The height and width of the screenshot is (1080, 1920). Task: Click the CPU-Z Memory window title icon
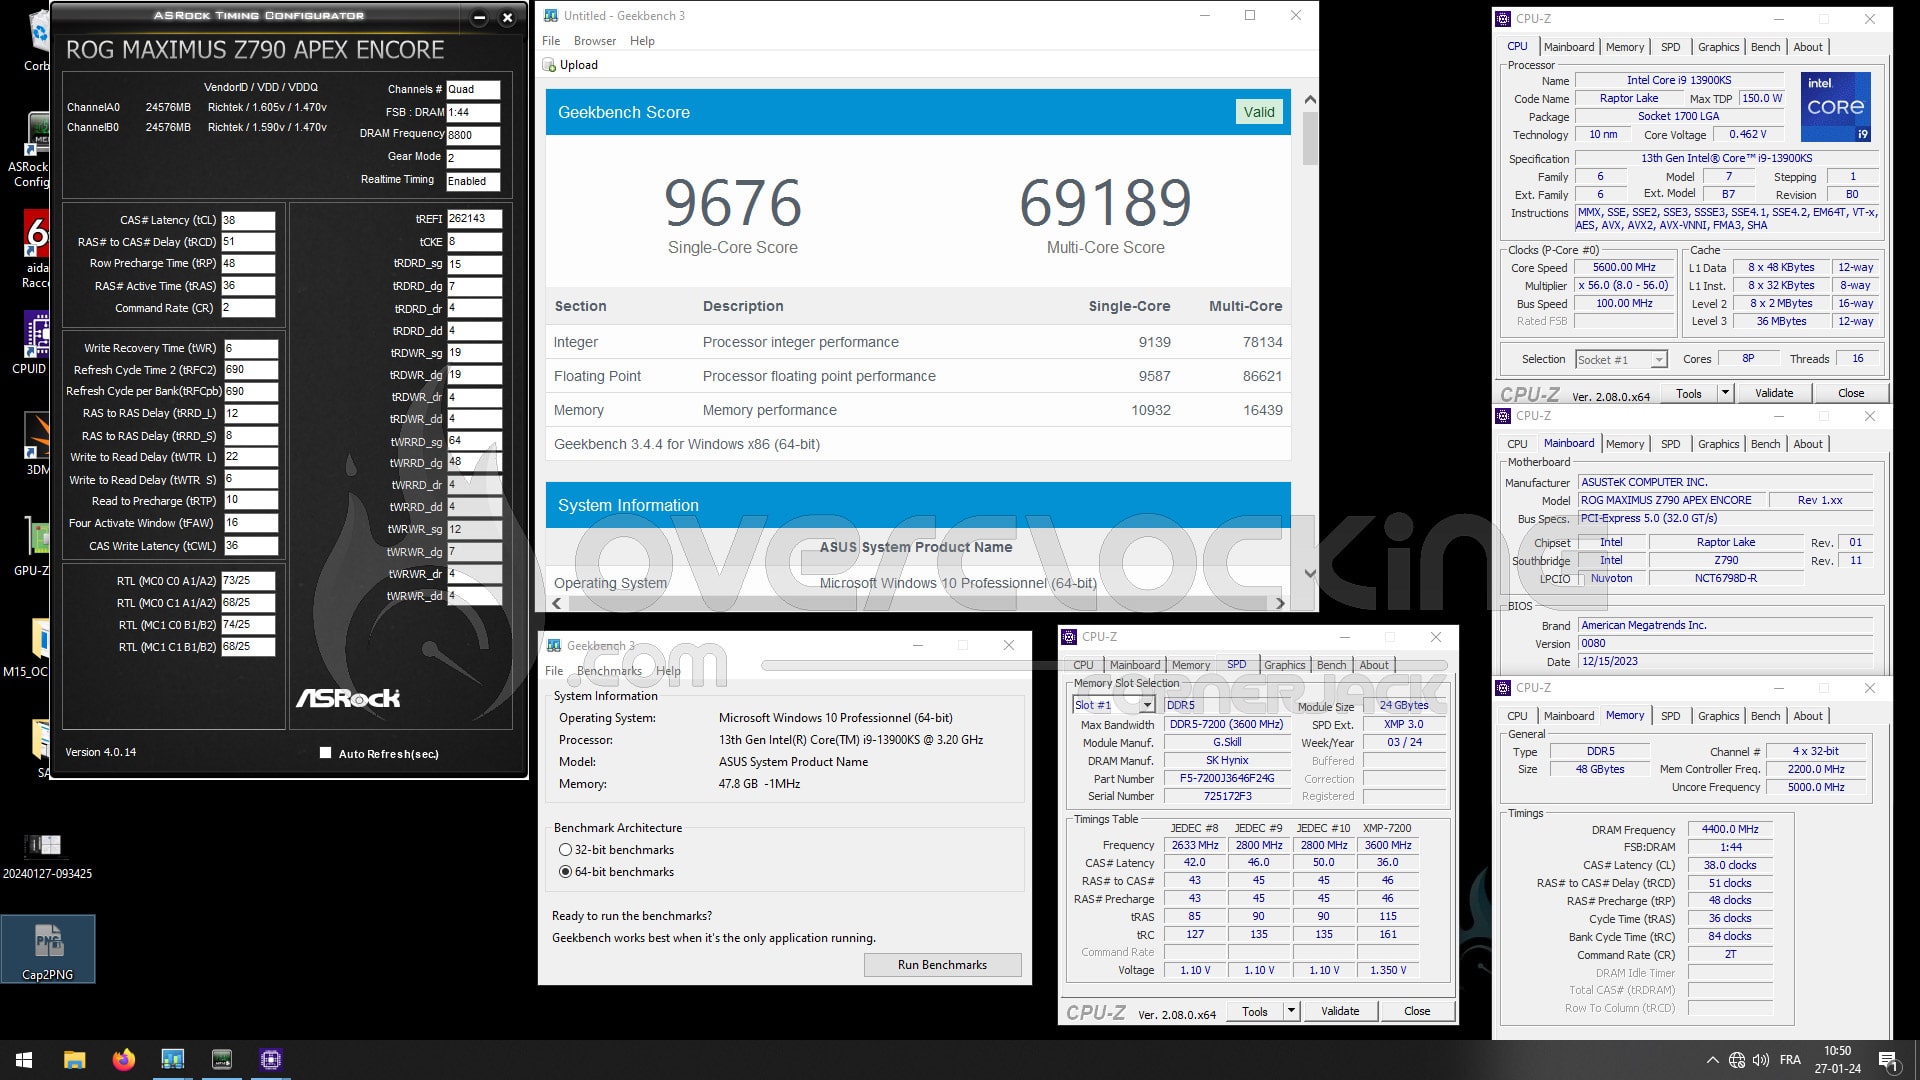point(1503,688)
